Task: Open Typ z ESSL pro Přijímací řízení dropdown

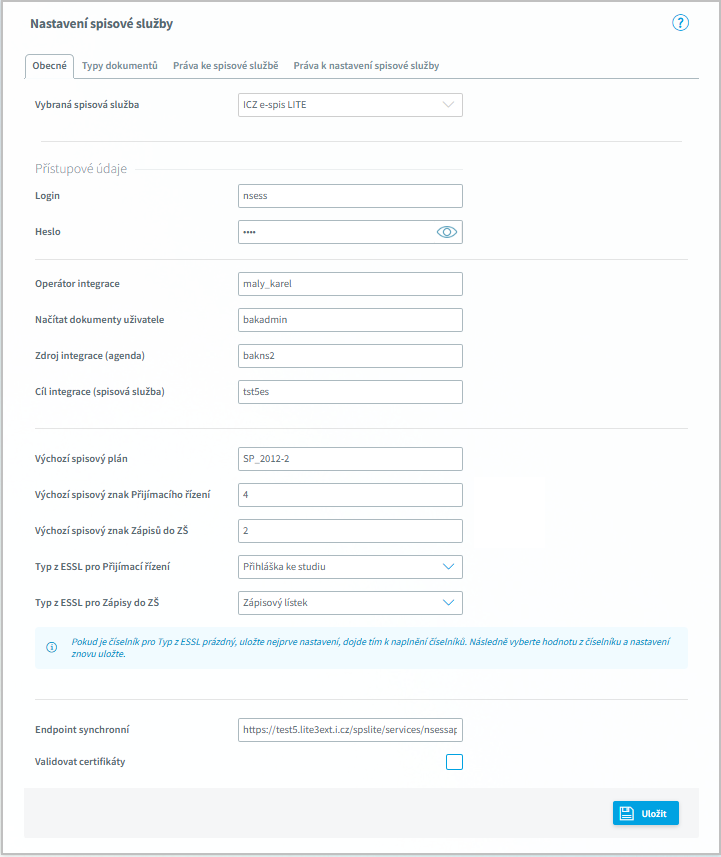Action: pyautogui.click(x=350, y=567)
